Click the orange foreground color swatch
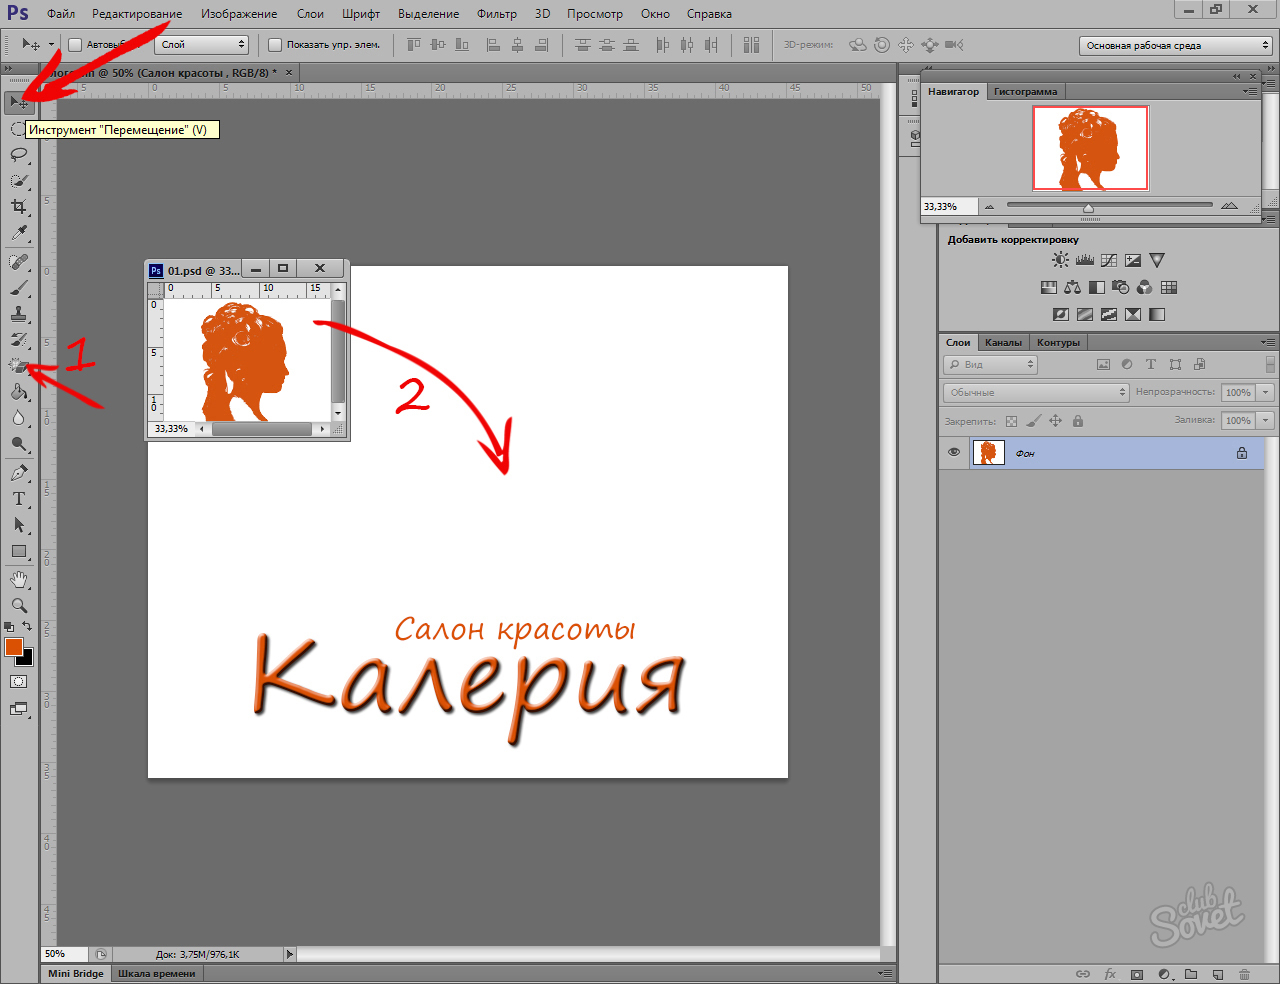Viewport: 1280px width, 984px height. click(14, 647)
